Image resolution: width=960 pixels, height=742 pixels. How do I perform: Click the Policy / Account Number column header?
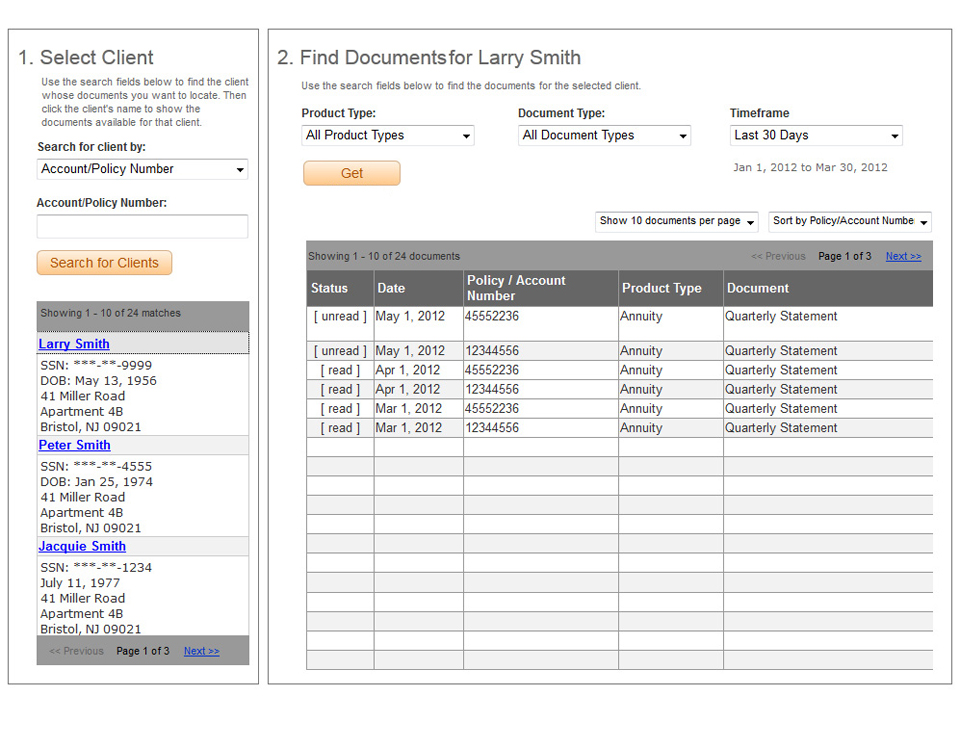click(516, 288)
